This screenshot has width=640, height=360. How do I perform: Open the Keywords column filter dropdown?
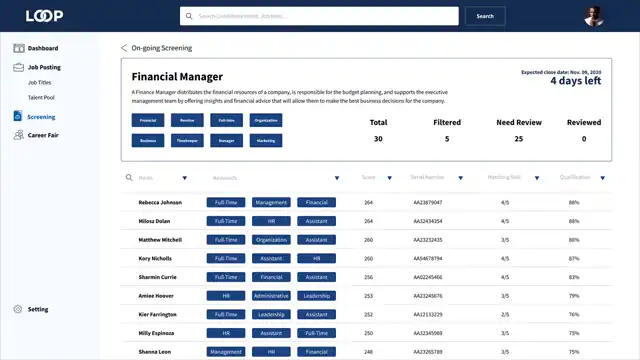337,178
